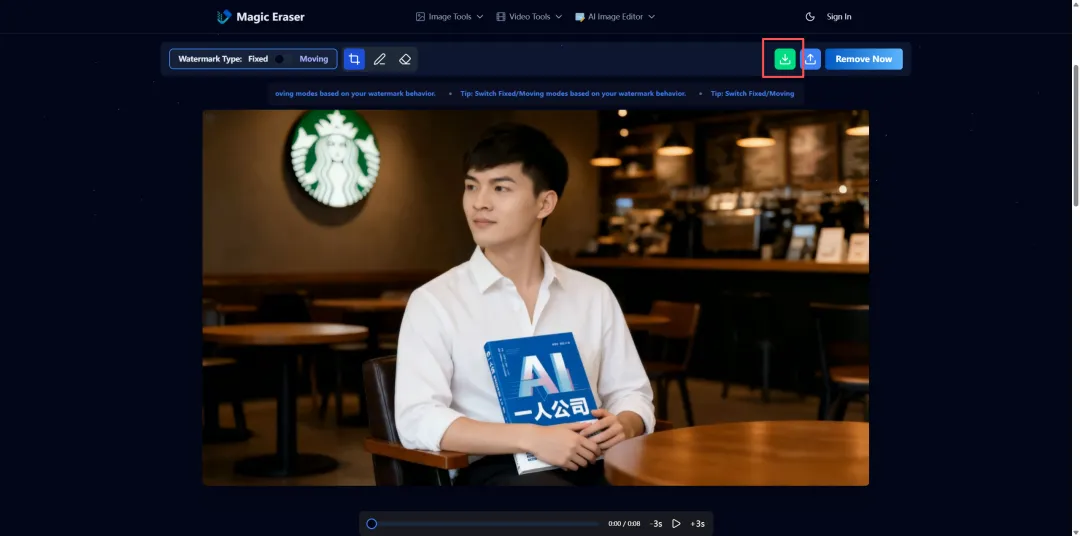Open the AI Image Editor dropdown
This screenshot has width=1080, height=536.
pos(615,17)
